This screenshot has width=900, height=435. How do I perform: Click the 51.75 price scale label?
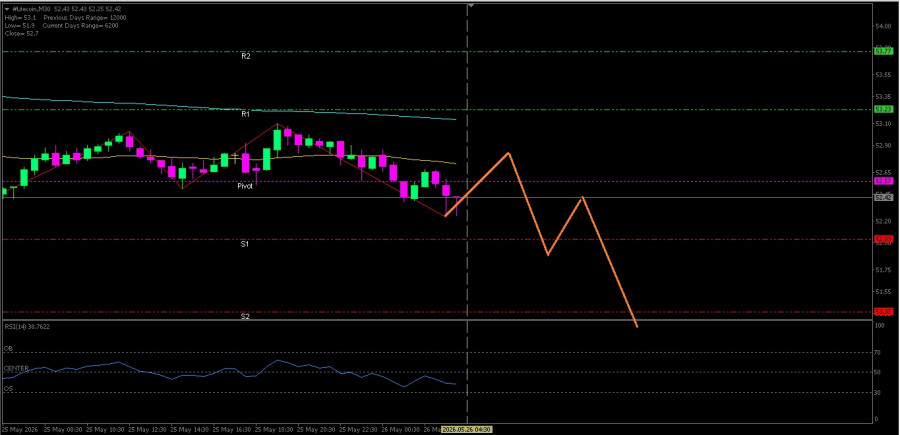(883, 269)
